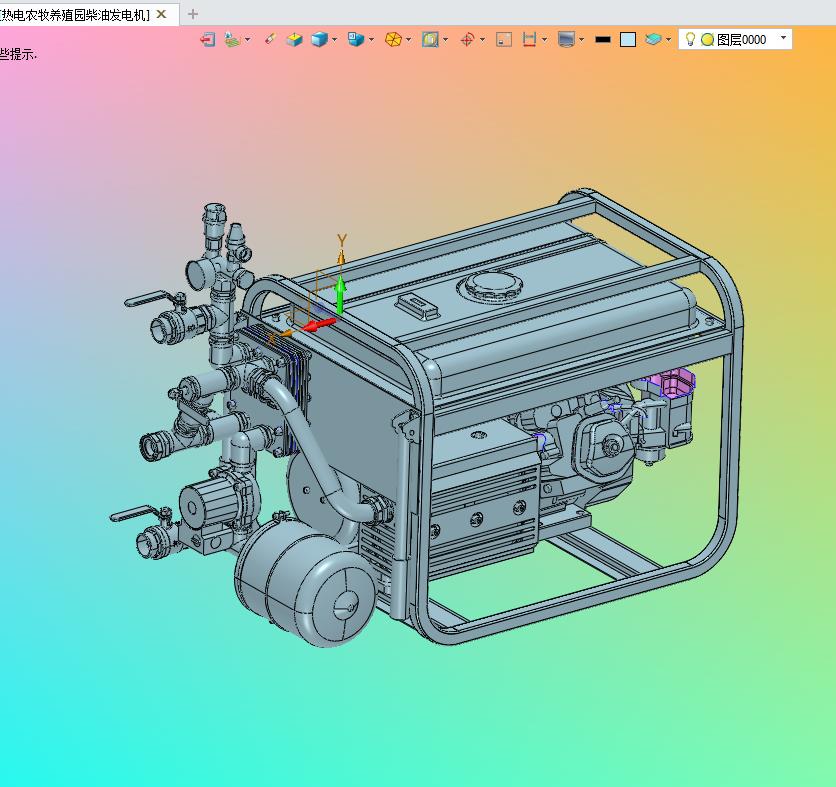Open the 图层0000 layer combo box
The width and height of the screenshot is (836, 787).
[735, 39]
